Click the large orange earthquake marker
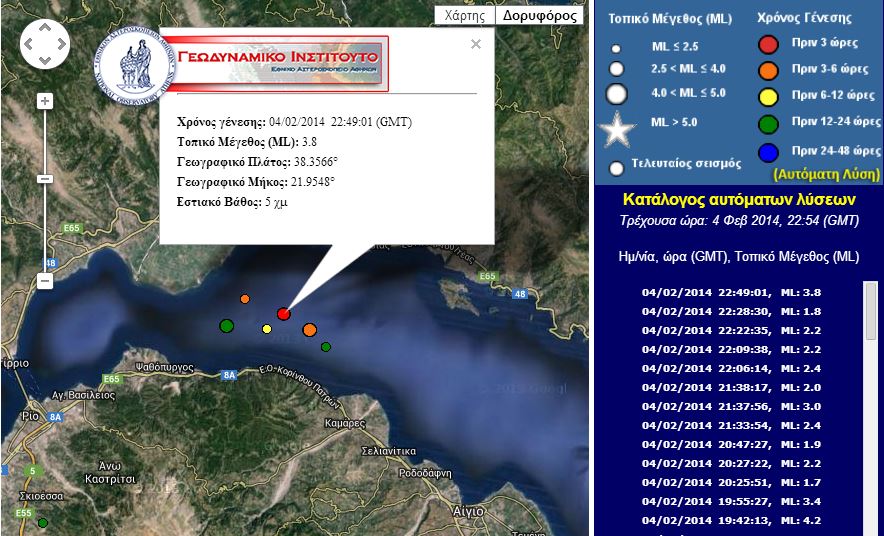 click(x=310, y=330)
